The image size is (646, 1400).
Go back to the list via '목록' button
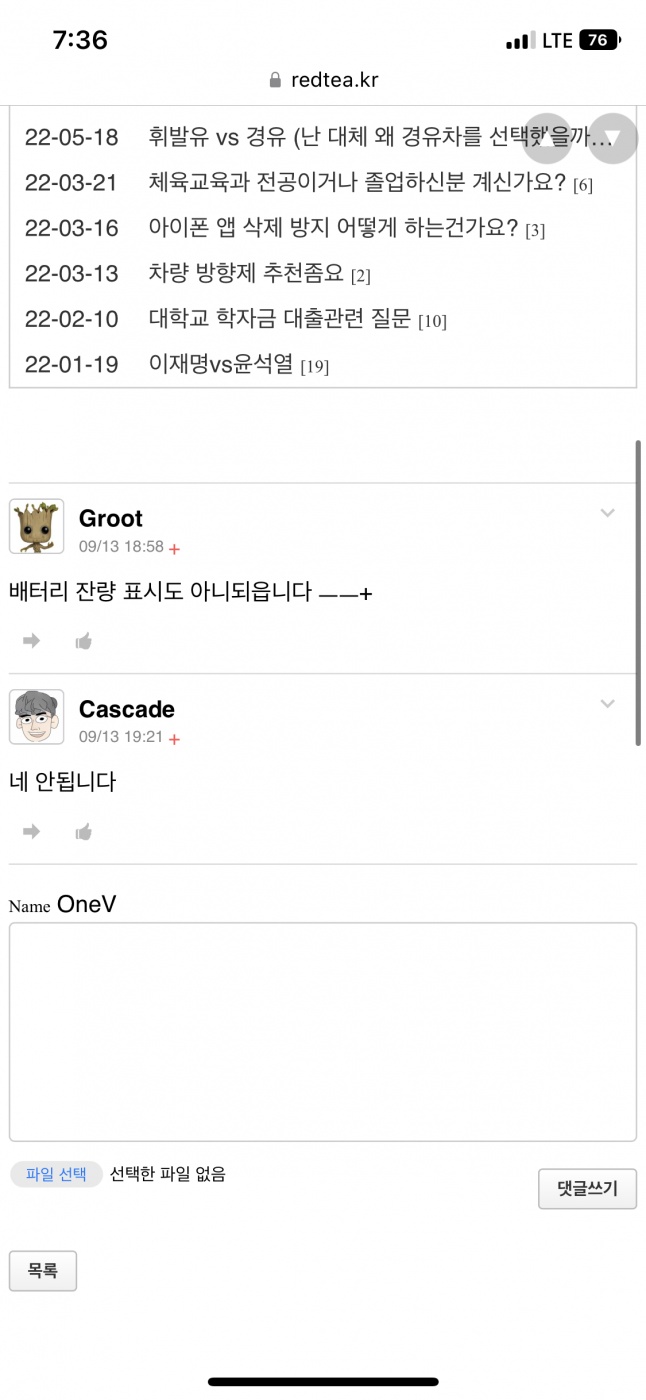[43, 1271]
